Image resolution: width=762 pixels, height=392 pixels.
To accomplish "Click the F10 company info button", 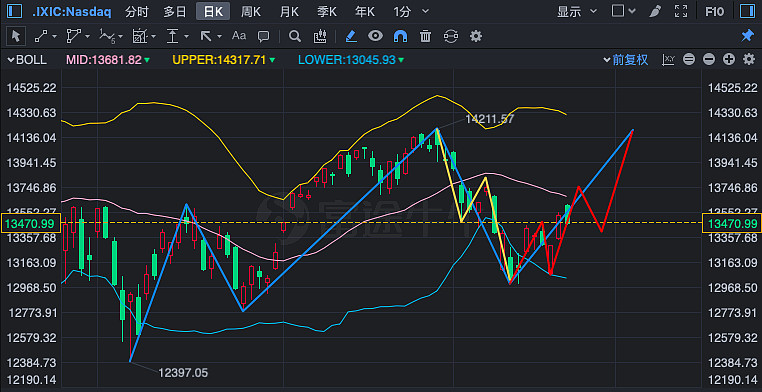I will pyautogui.click(x=714, y=12).
